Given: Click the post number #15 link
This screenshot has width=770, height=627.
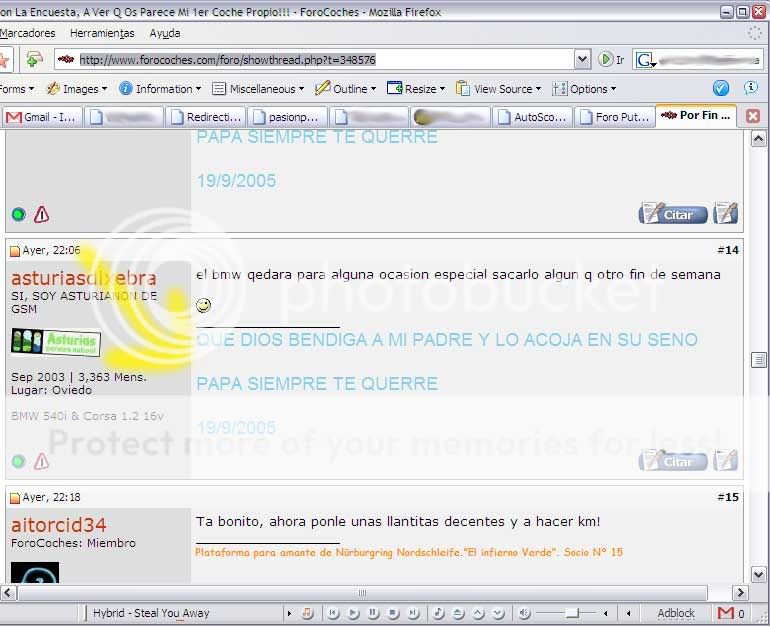Looking at the screenshot, I should (x=728, y=497).
